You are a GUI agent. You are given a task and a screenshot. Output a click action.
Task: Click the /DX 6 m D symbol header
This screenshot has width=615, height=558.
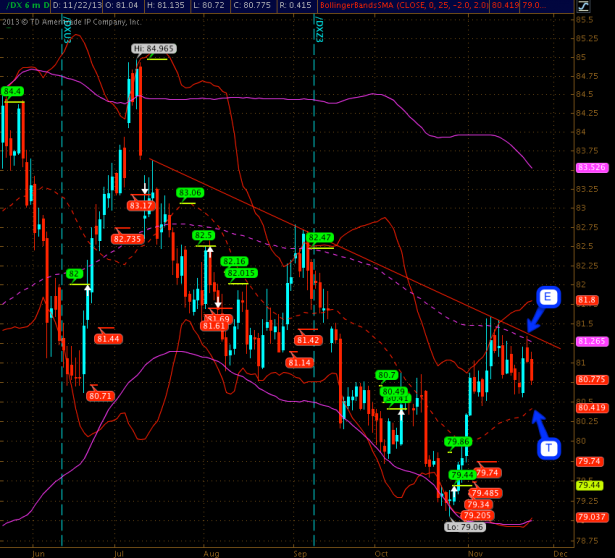(24, 6)
